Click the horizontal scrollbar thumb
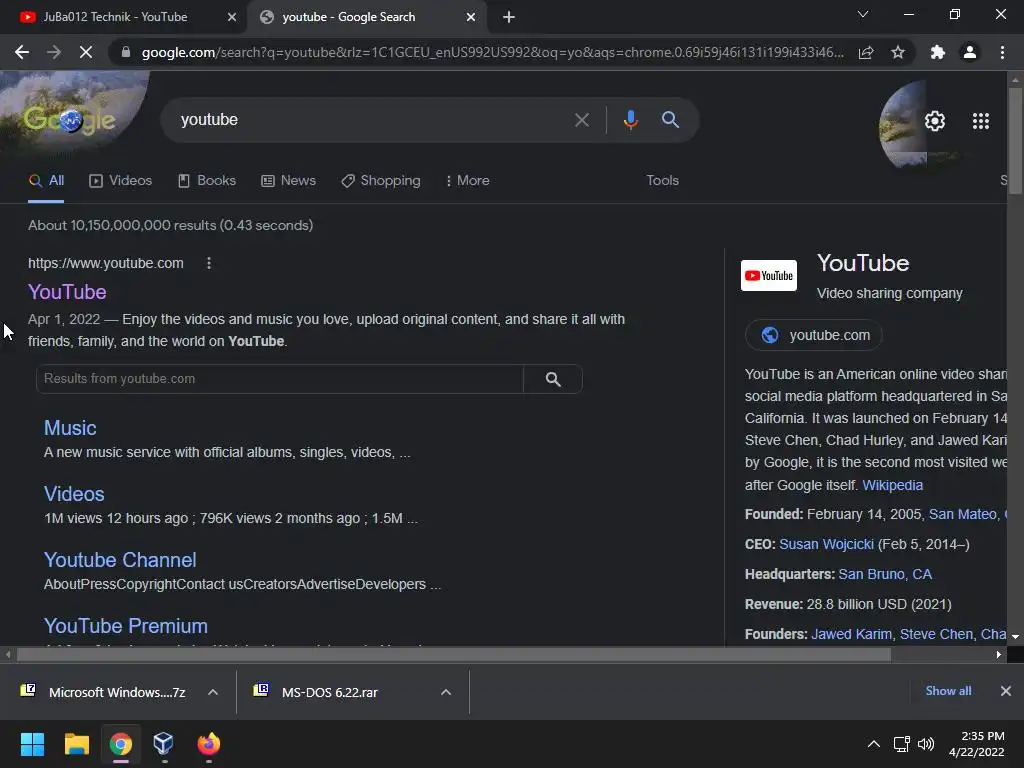Viewport: 1024px width, 768px height. pyautogui.click(x=454, y=654)
